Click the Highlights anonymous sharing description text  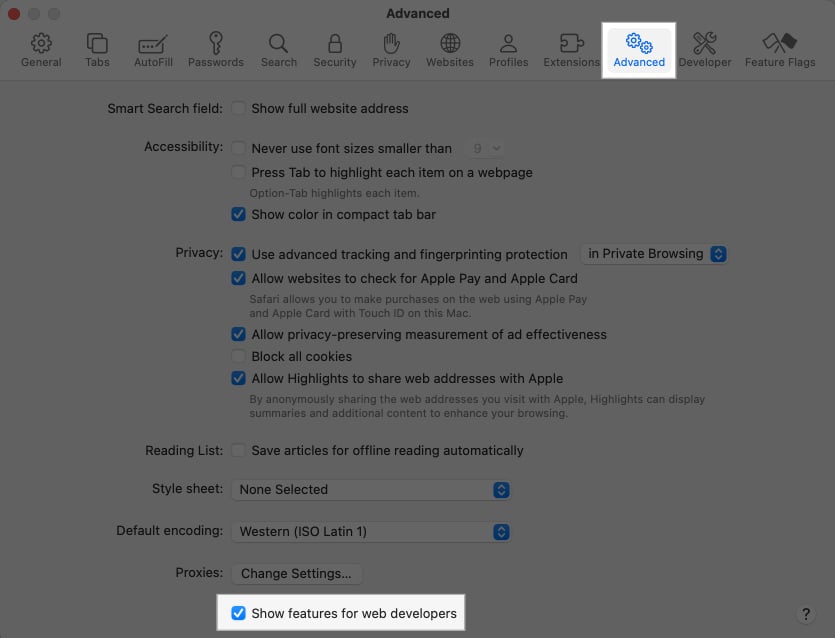[x=477, y=406]
